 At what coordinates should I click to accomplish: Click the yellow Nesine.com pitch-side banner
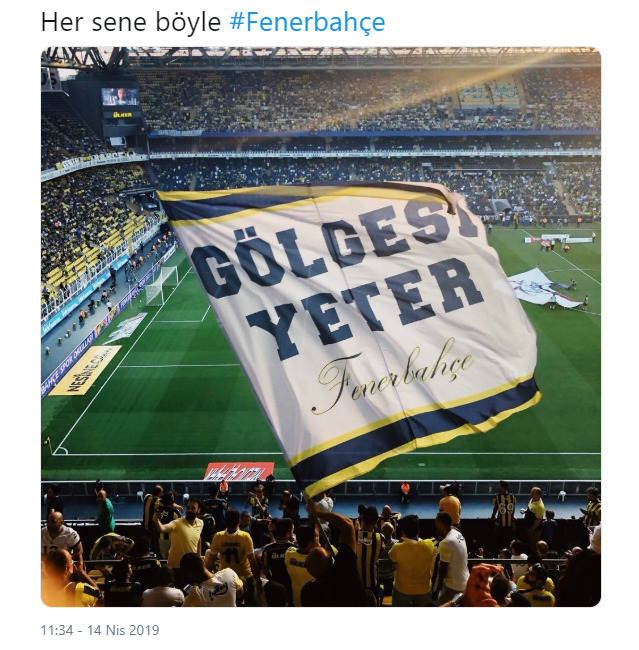tap(85, 370)
